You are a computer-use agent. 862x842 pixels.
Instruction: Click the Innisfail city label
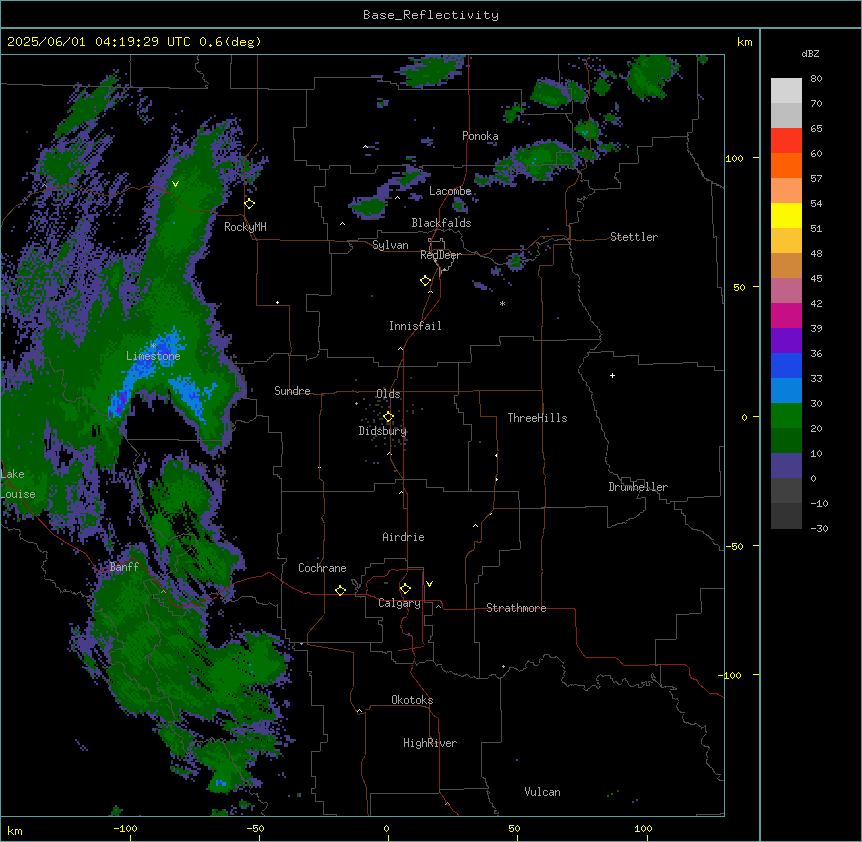tap(415, 326)
